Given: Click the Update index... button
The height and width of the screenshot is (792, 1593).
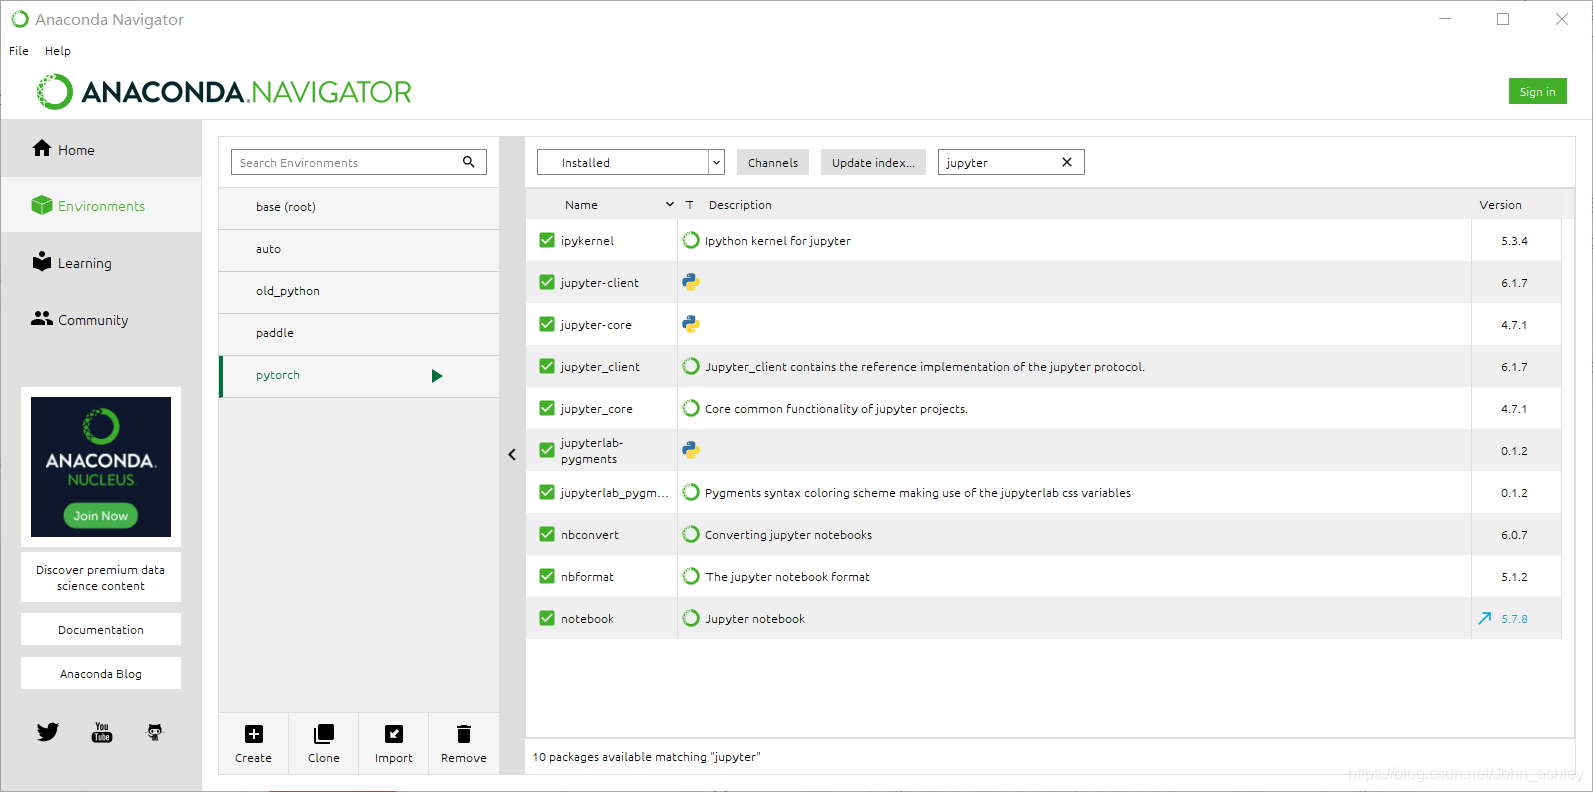Looking at the screenshot, I should coord(873,162).
